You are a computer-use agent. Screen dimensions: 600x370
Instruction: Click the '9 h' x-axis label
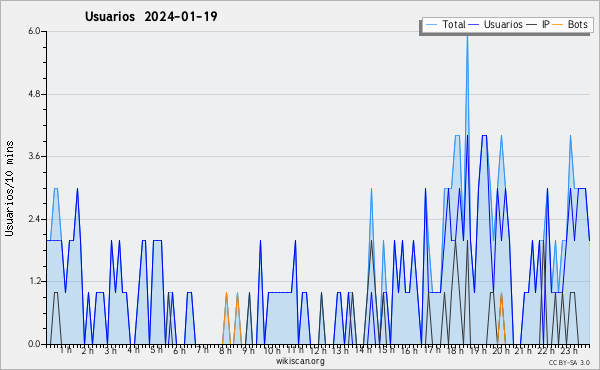(248, 351)
